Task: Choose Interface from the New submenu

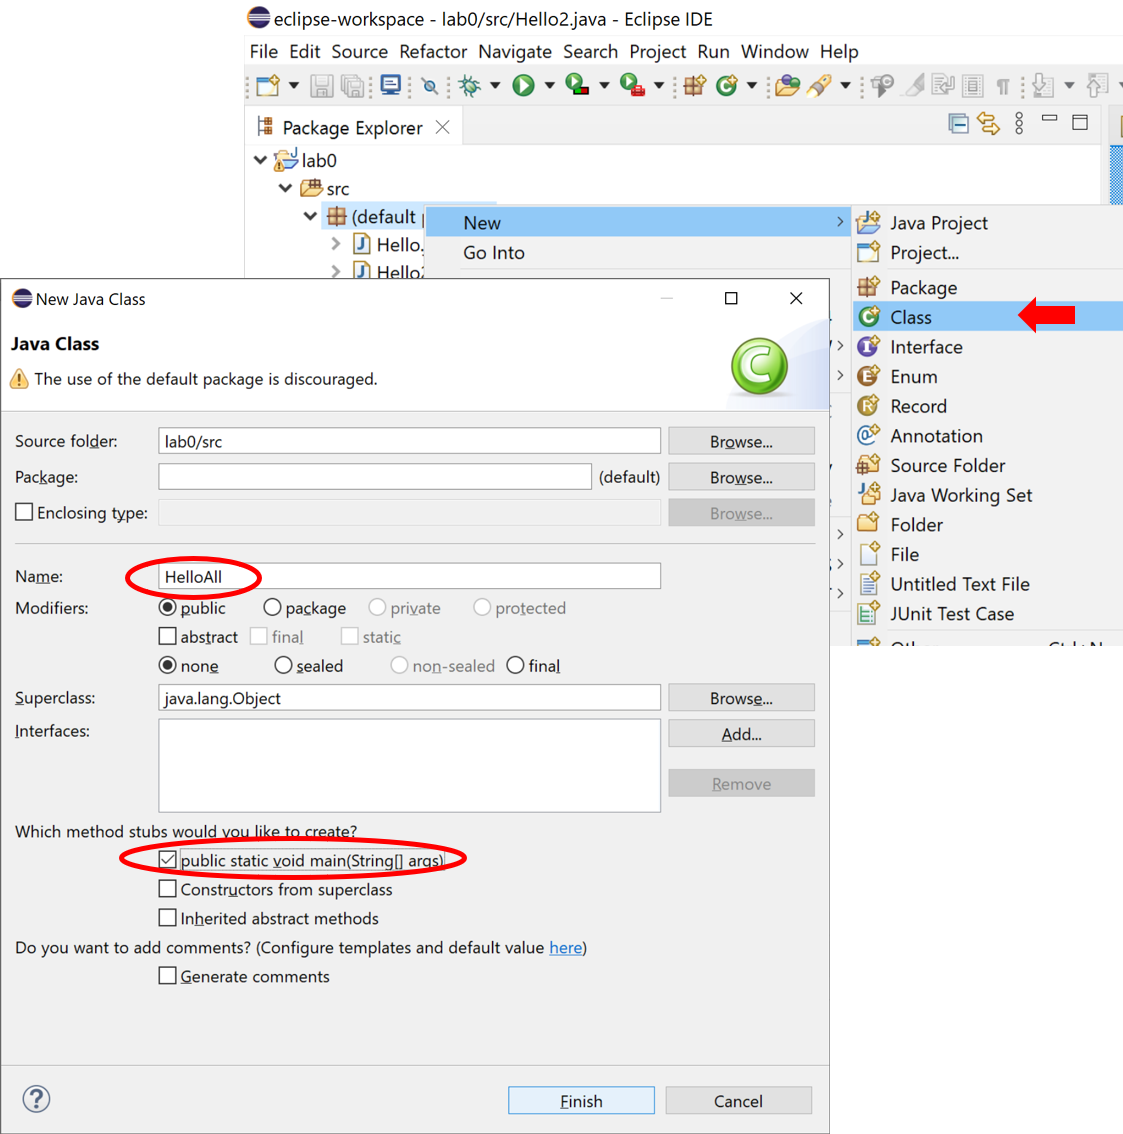Action: coord(988,346)
